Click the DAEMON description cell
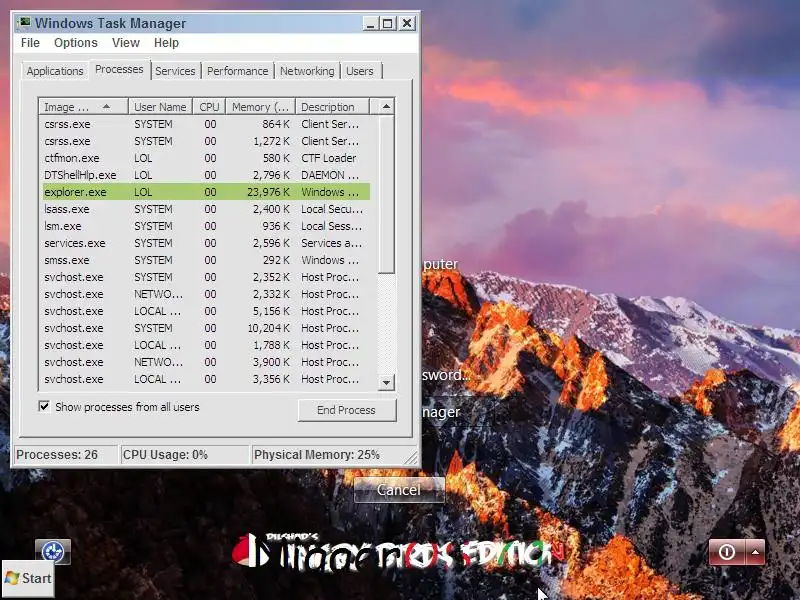The height and width of the screenshot is (600, 800). pyautogui.click(x=330, y=175)
